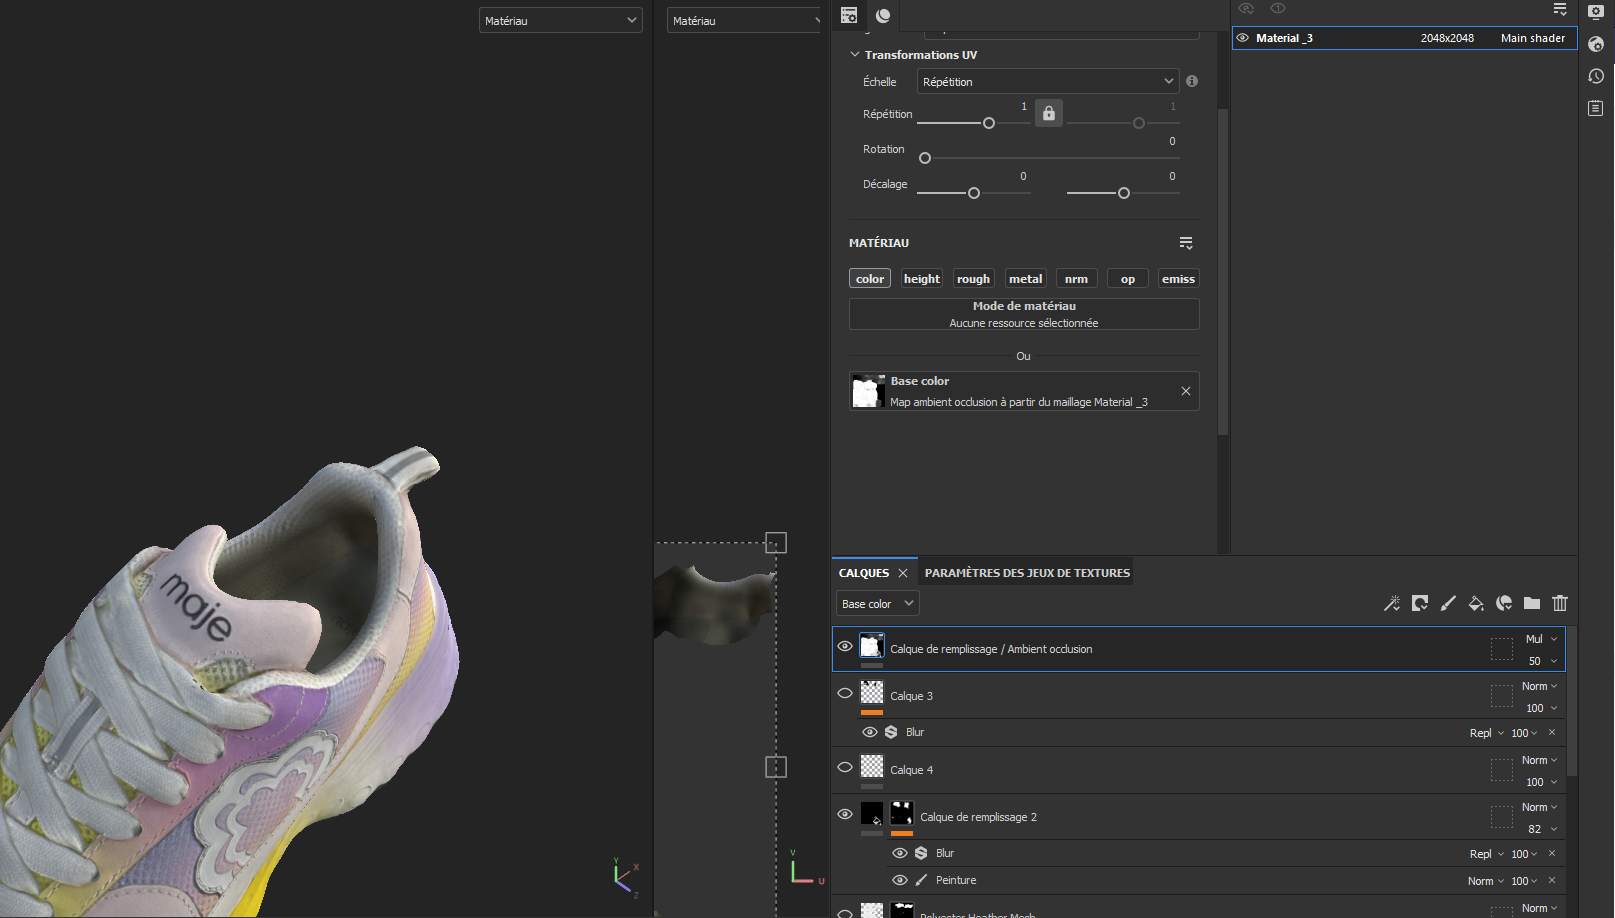Switch to Paramètres des jeux de textures tab
1615x918 pixels.
tap(1027, 573)
